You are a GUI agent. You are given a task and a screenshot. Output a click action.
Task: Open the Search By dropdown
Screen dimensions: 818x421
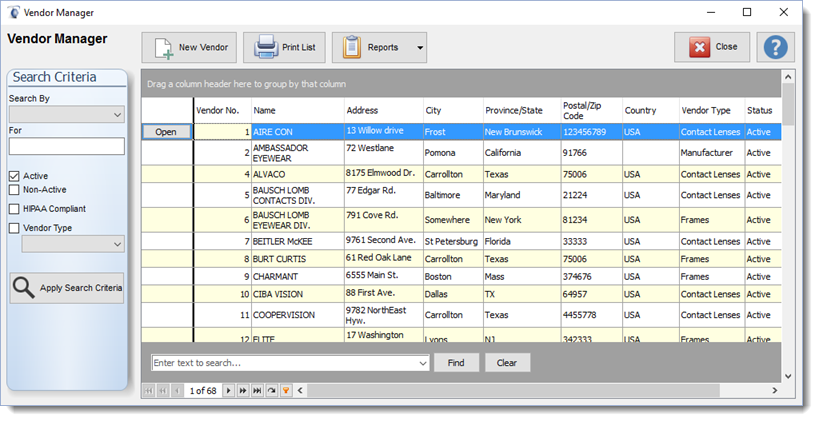point(67,114)
